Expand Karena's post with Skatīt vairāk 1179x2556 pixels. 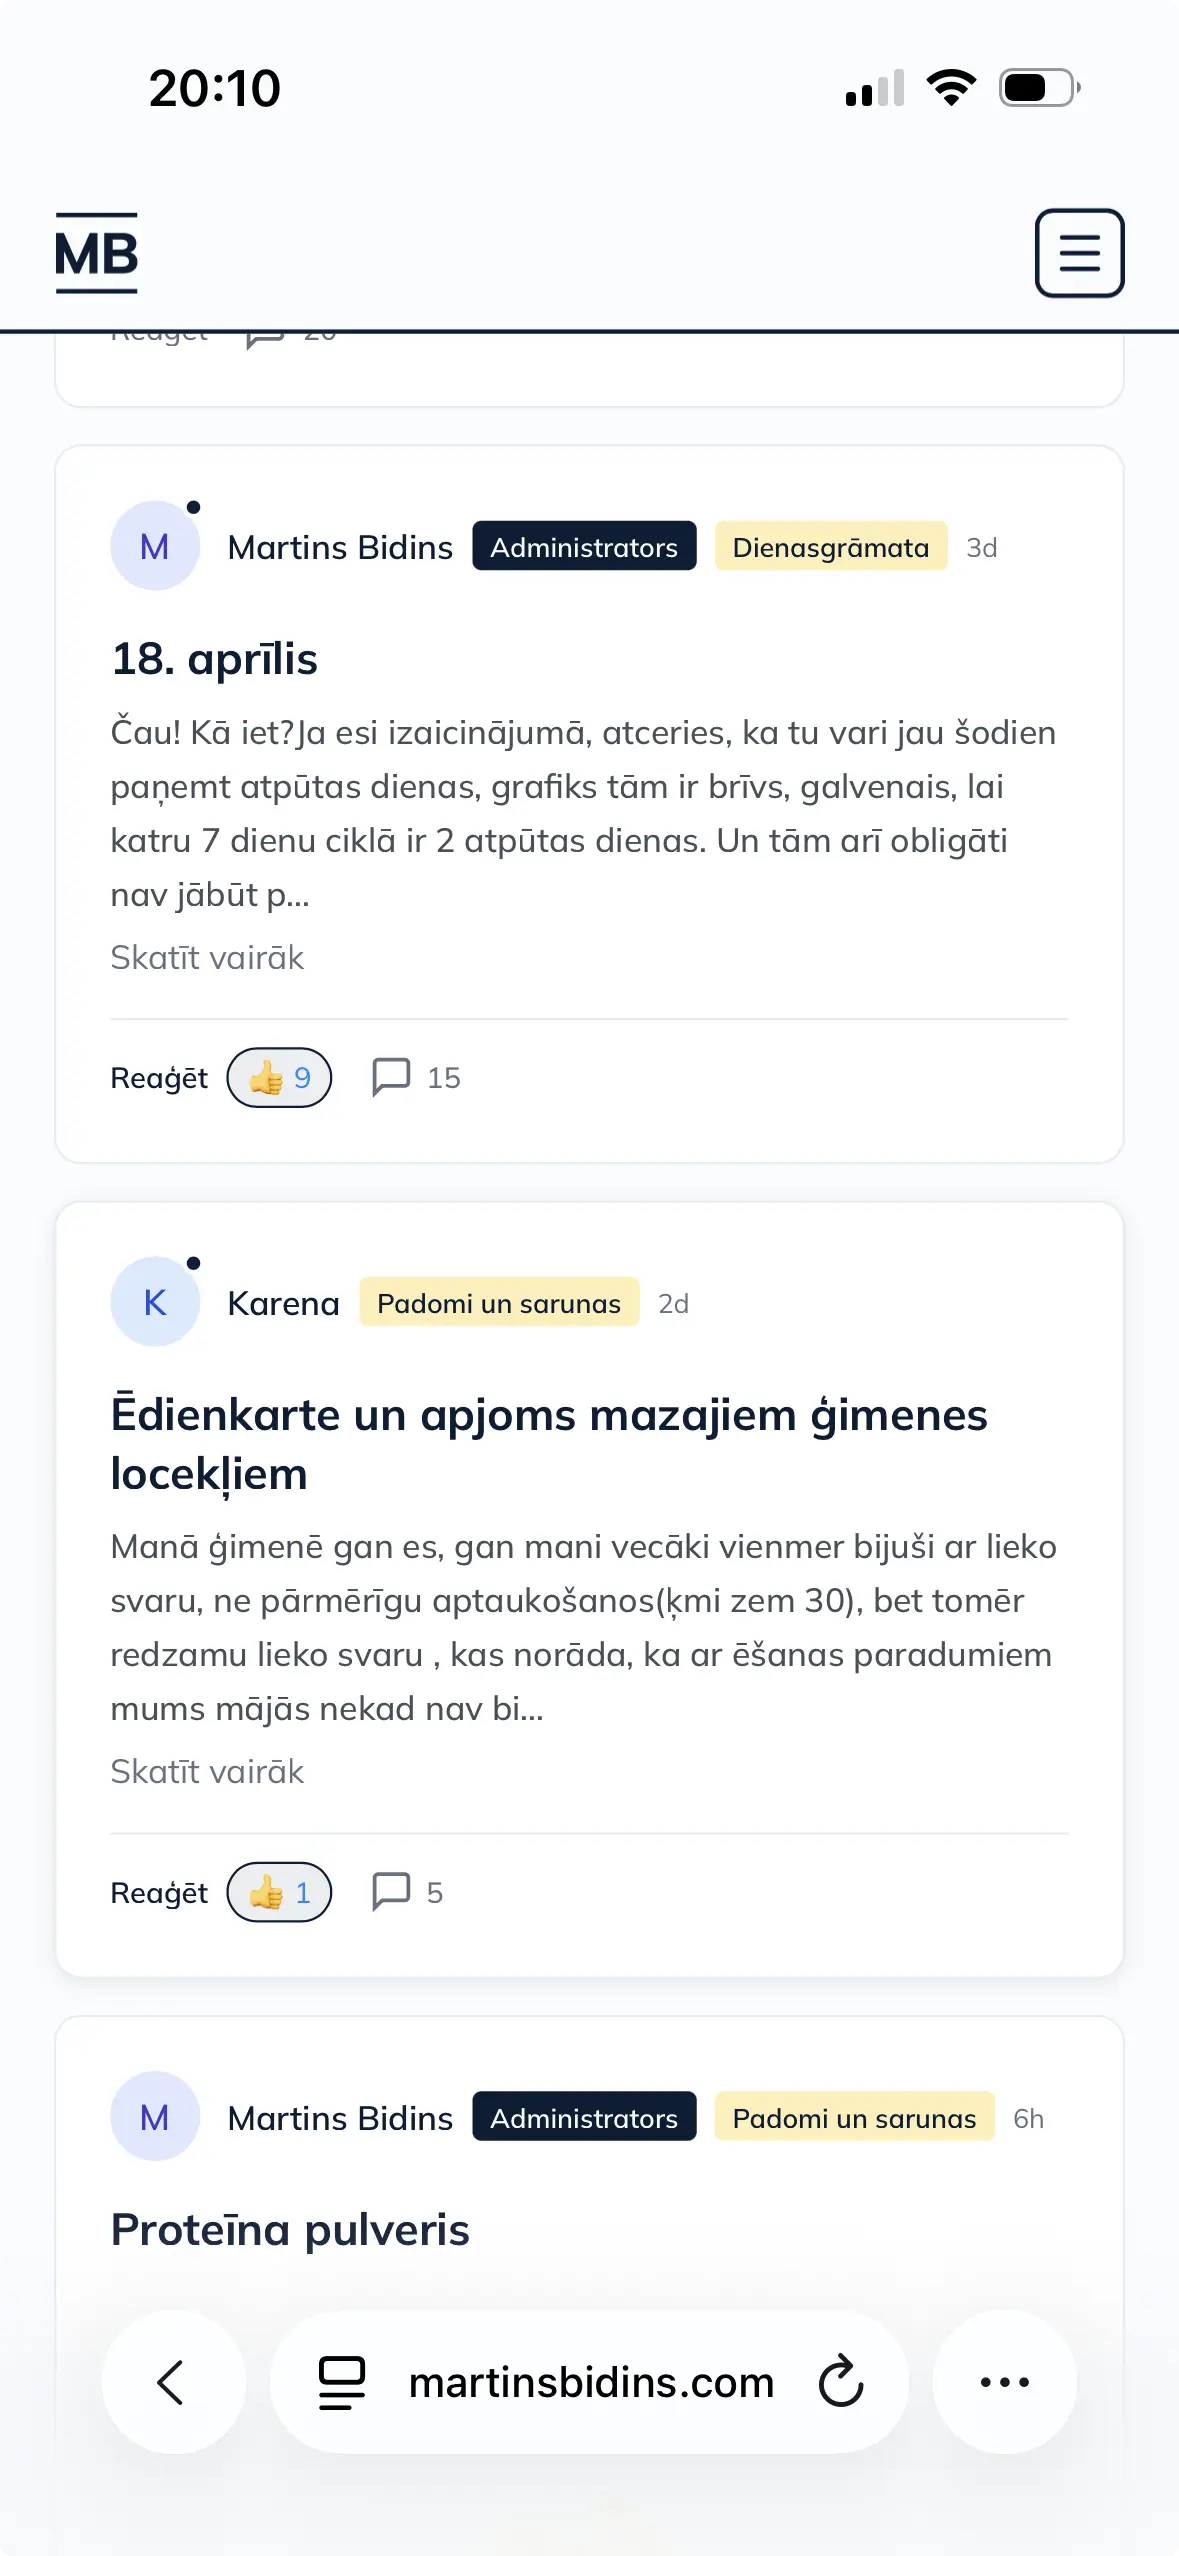coord(207,1772)
